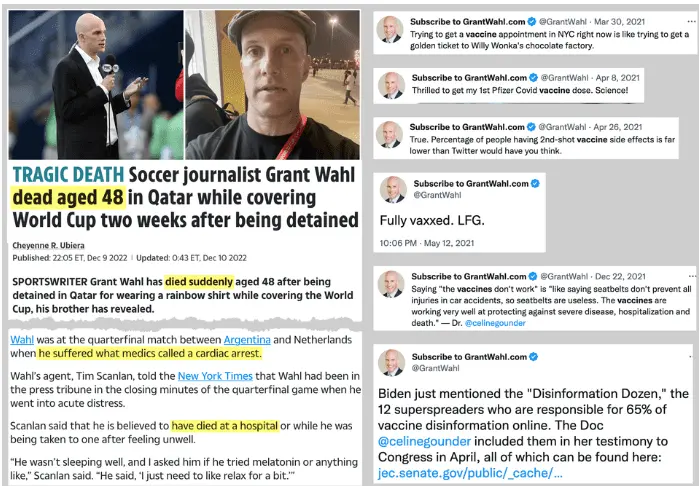Click verified badge on Apr 8, 2021 tweet
The height and width of the screenshot is (486, 699).
pos(533,78)
